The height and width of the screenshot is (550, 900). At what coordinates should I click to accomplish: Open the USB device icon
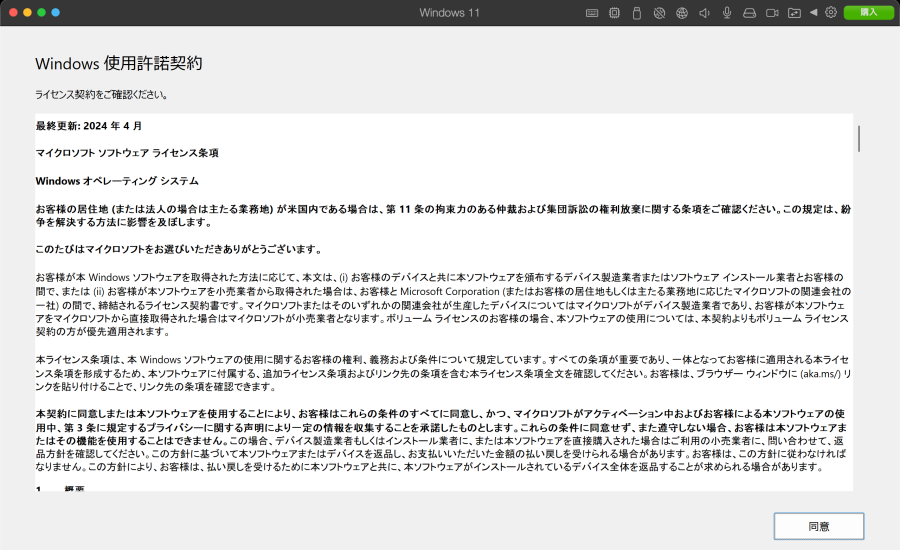point(637,13)
